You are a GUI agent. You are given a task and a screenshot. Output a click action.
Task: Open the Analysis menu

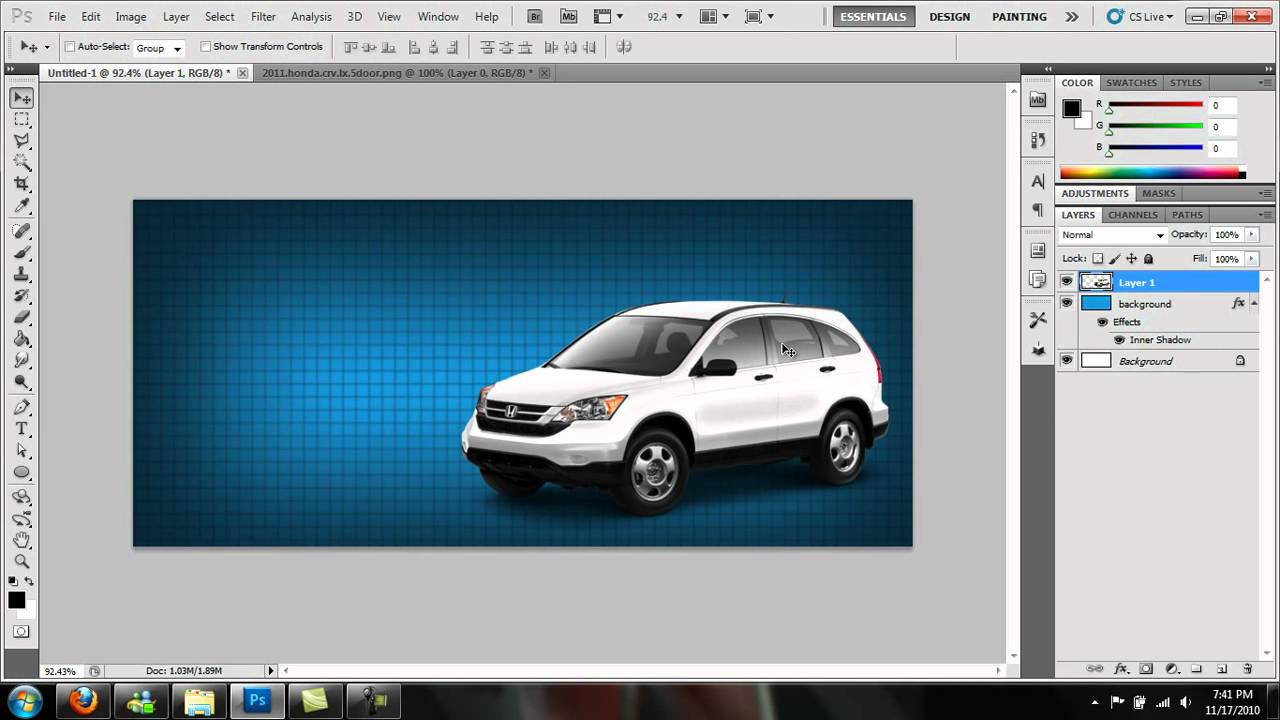[x=311, y=17]
